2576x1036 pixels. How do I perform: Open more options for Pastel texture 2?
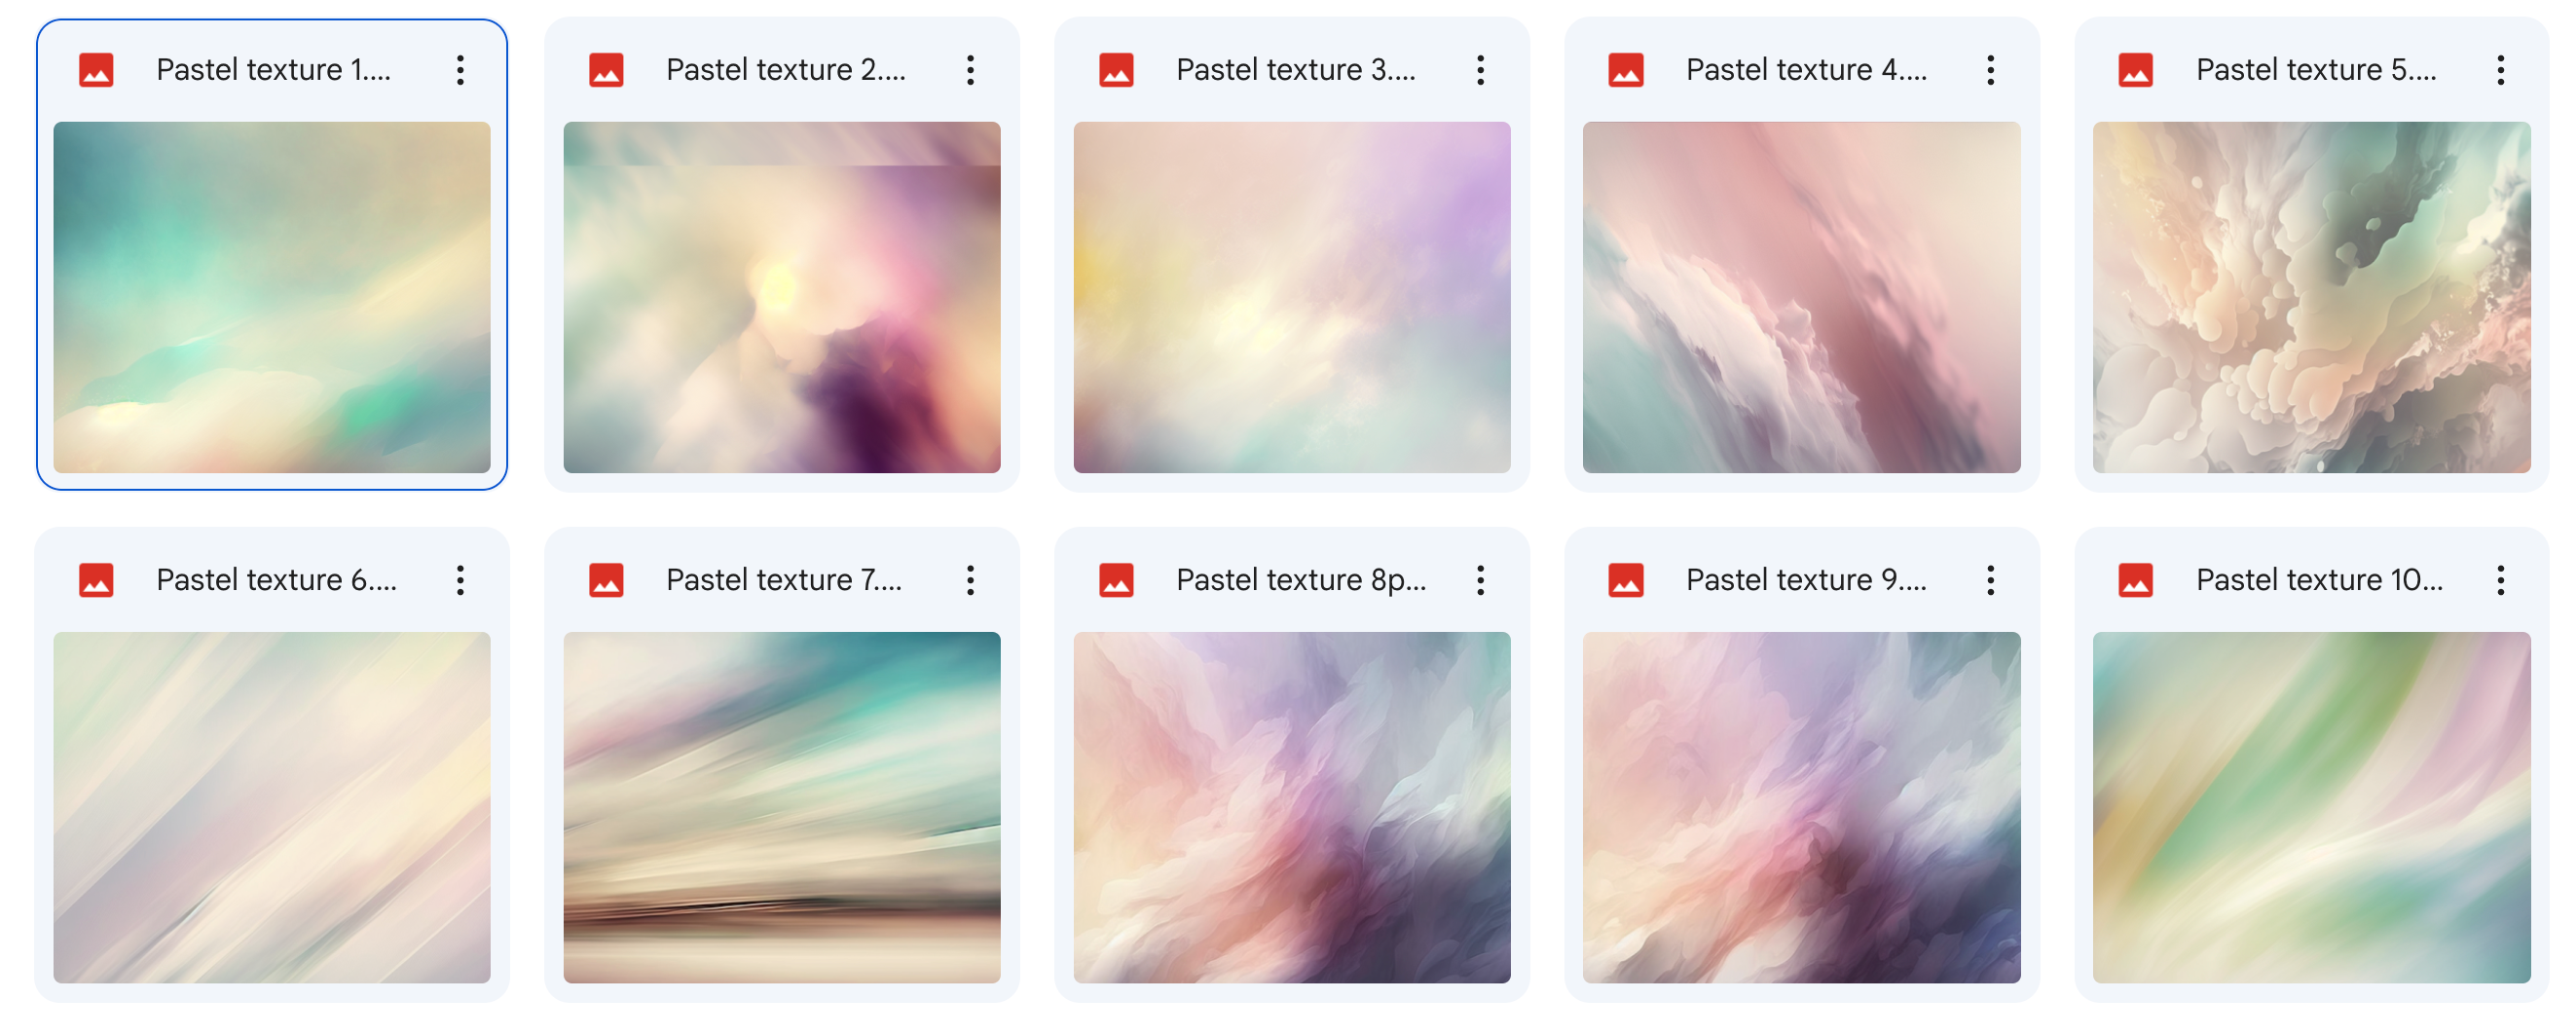[970, 70]
